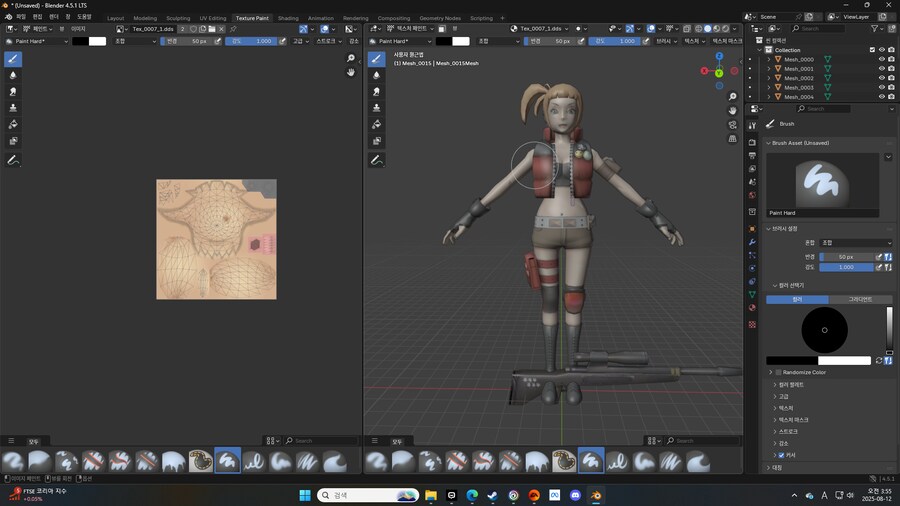
Task: Switch to the Modeling workspace tab
Action: (145, 18)
